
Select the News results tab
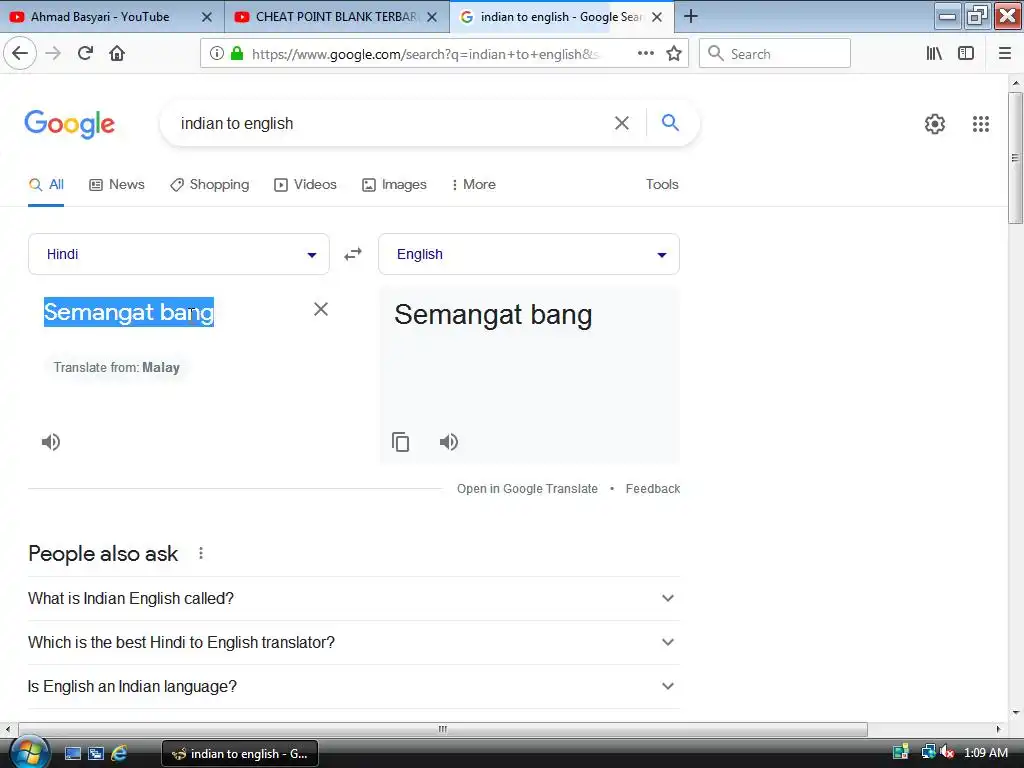[x=117, y=185]
